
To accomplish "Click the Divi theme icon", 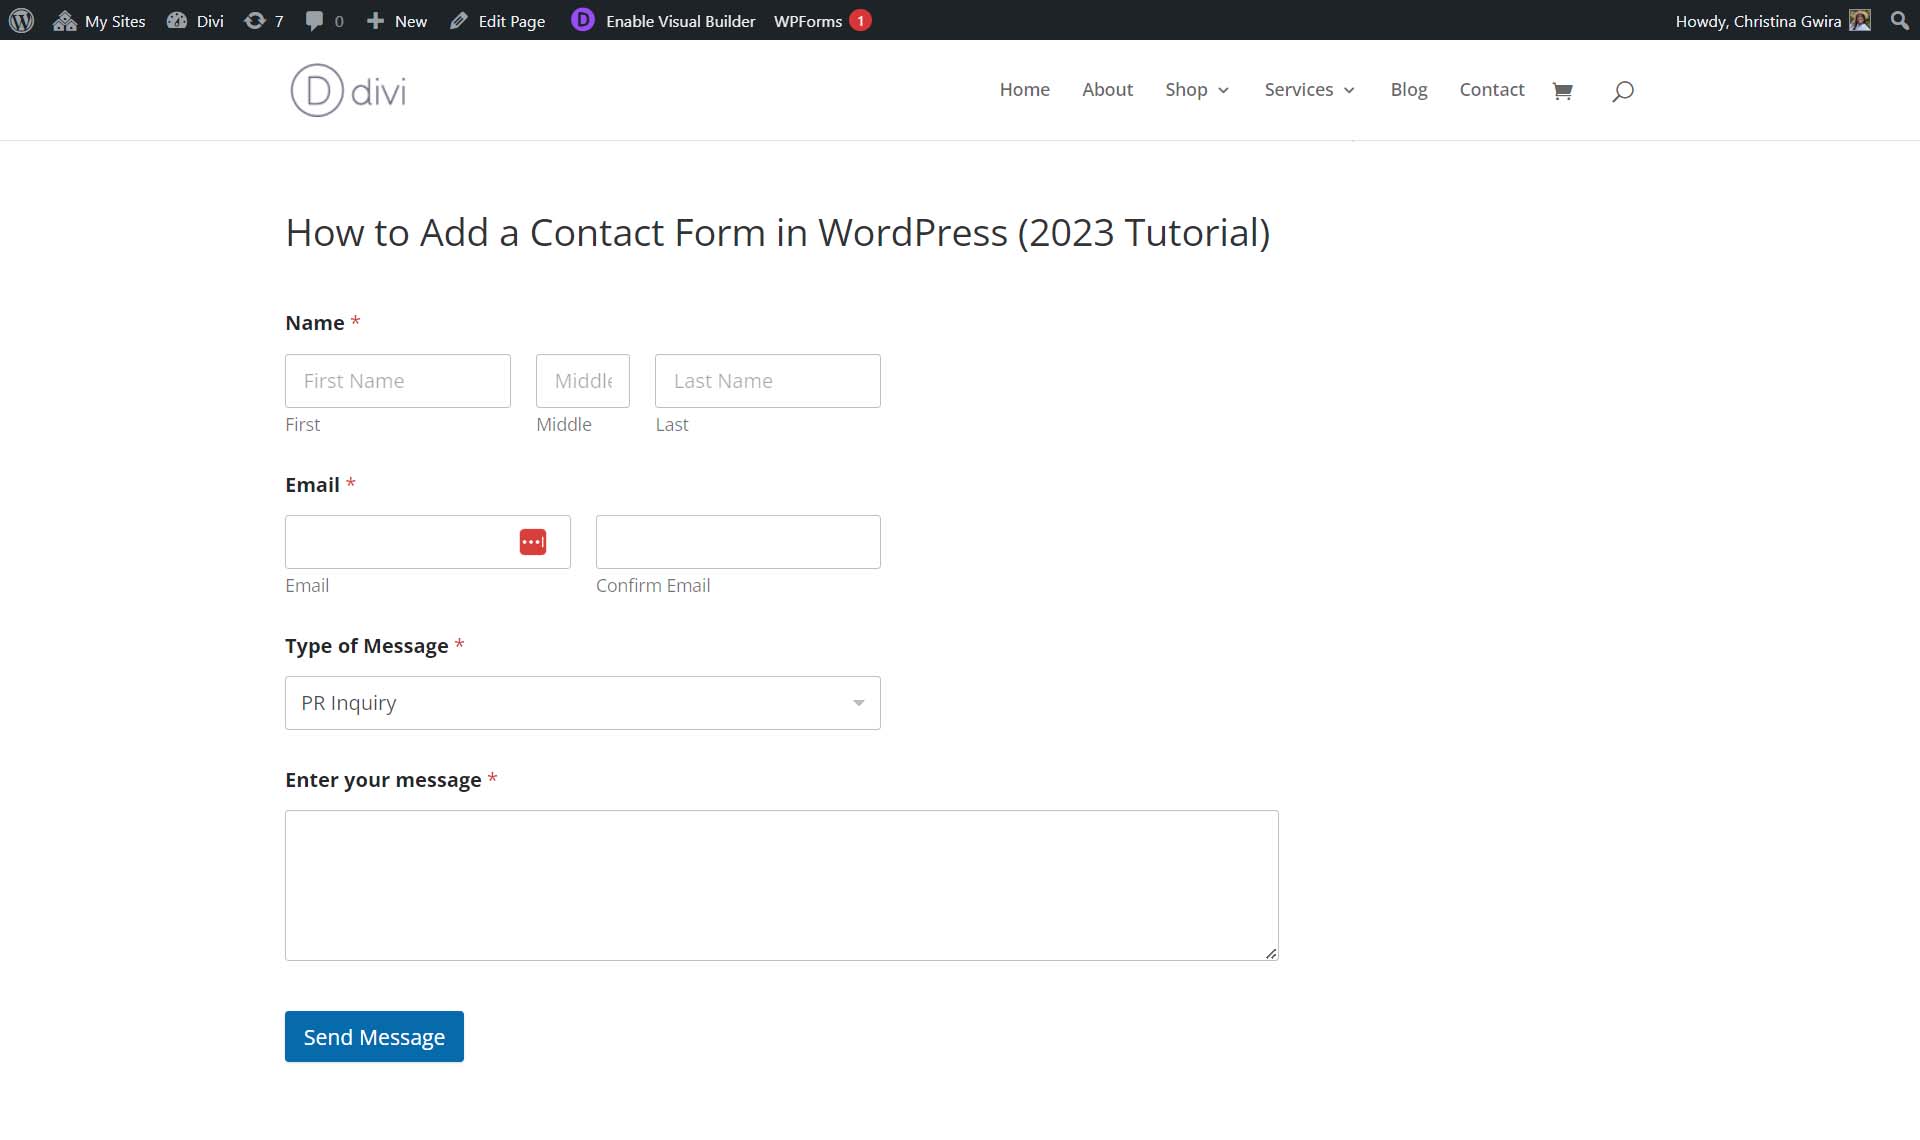I will [x=176, y=19].
